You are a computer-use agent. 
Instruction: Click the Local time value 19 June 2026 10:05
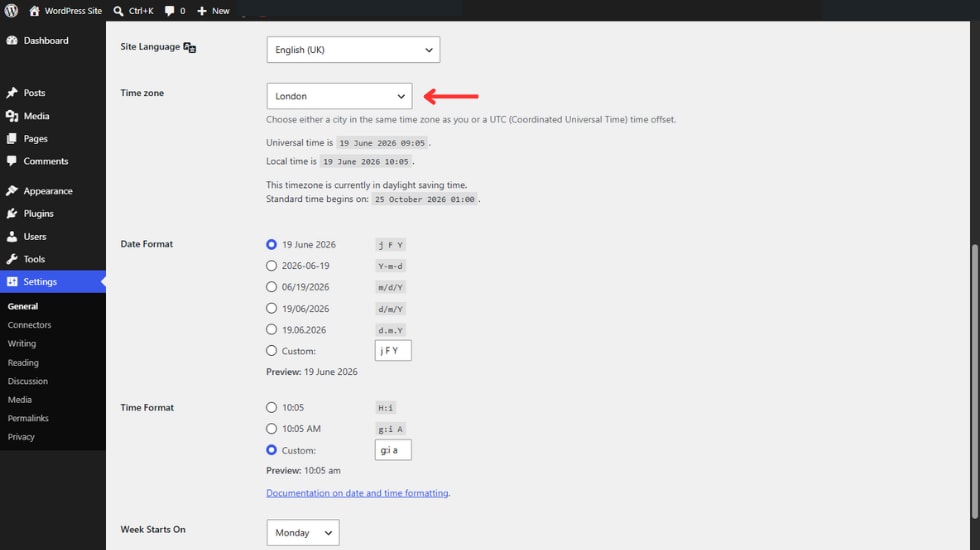(366, 162)
